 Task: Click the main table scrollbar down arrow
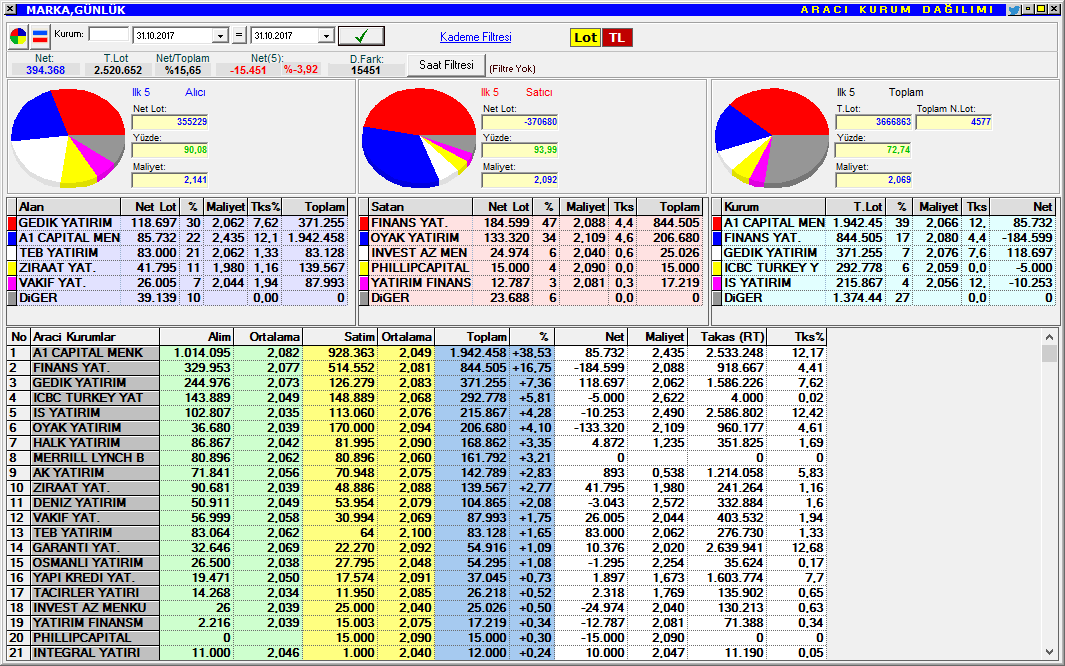pos(1049,652)
